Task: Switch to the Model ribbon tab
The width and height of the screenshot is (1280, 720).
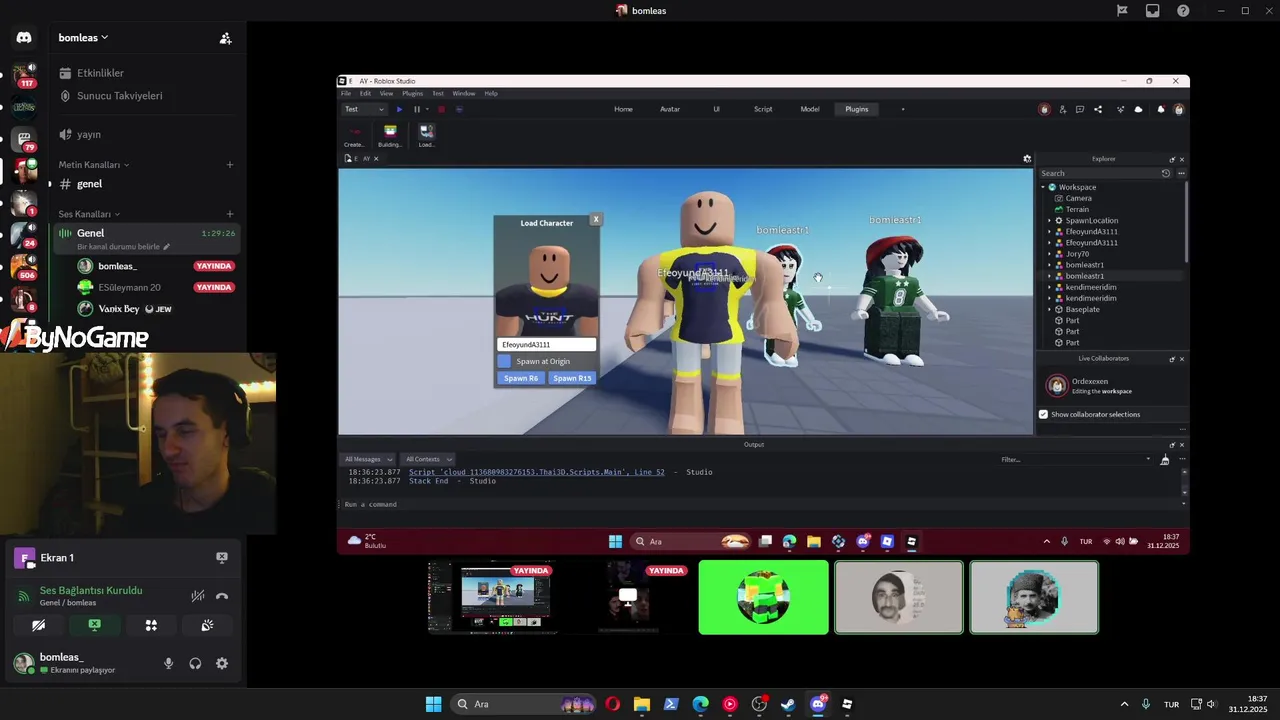Action: (810, 109)
